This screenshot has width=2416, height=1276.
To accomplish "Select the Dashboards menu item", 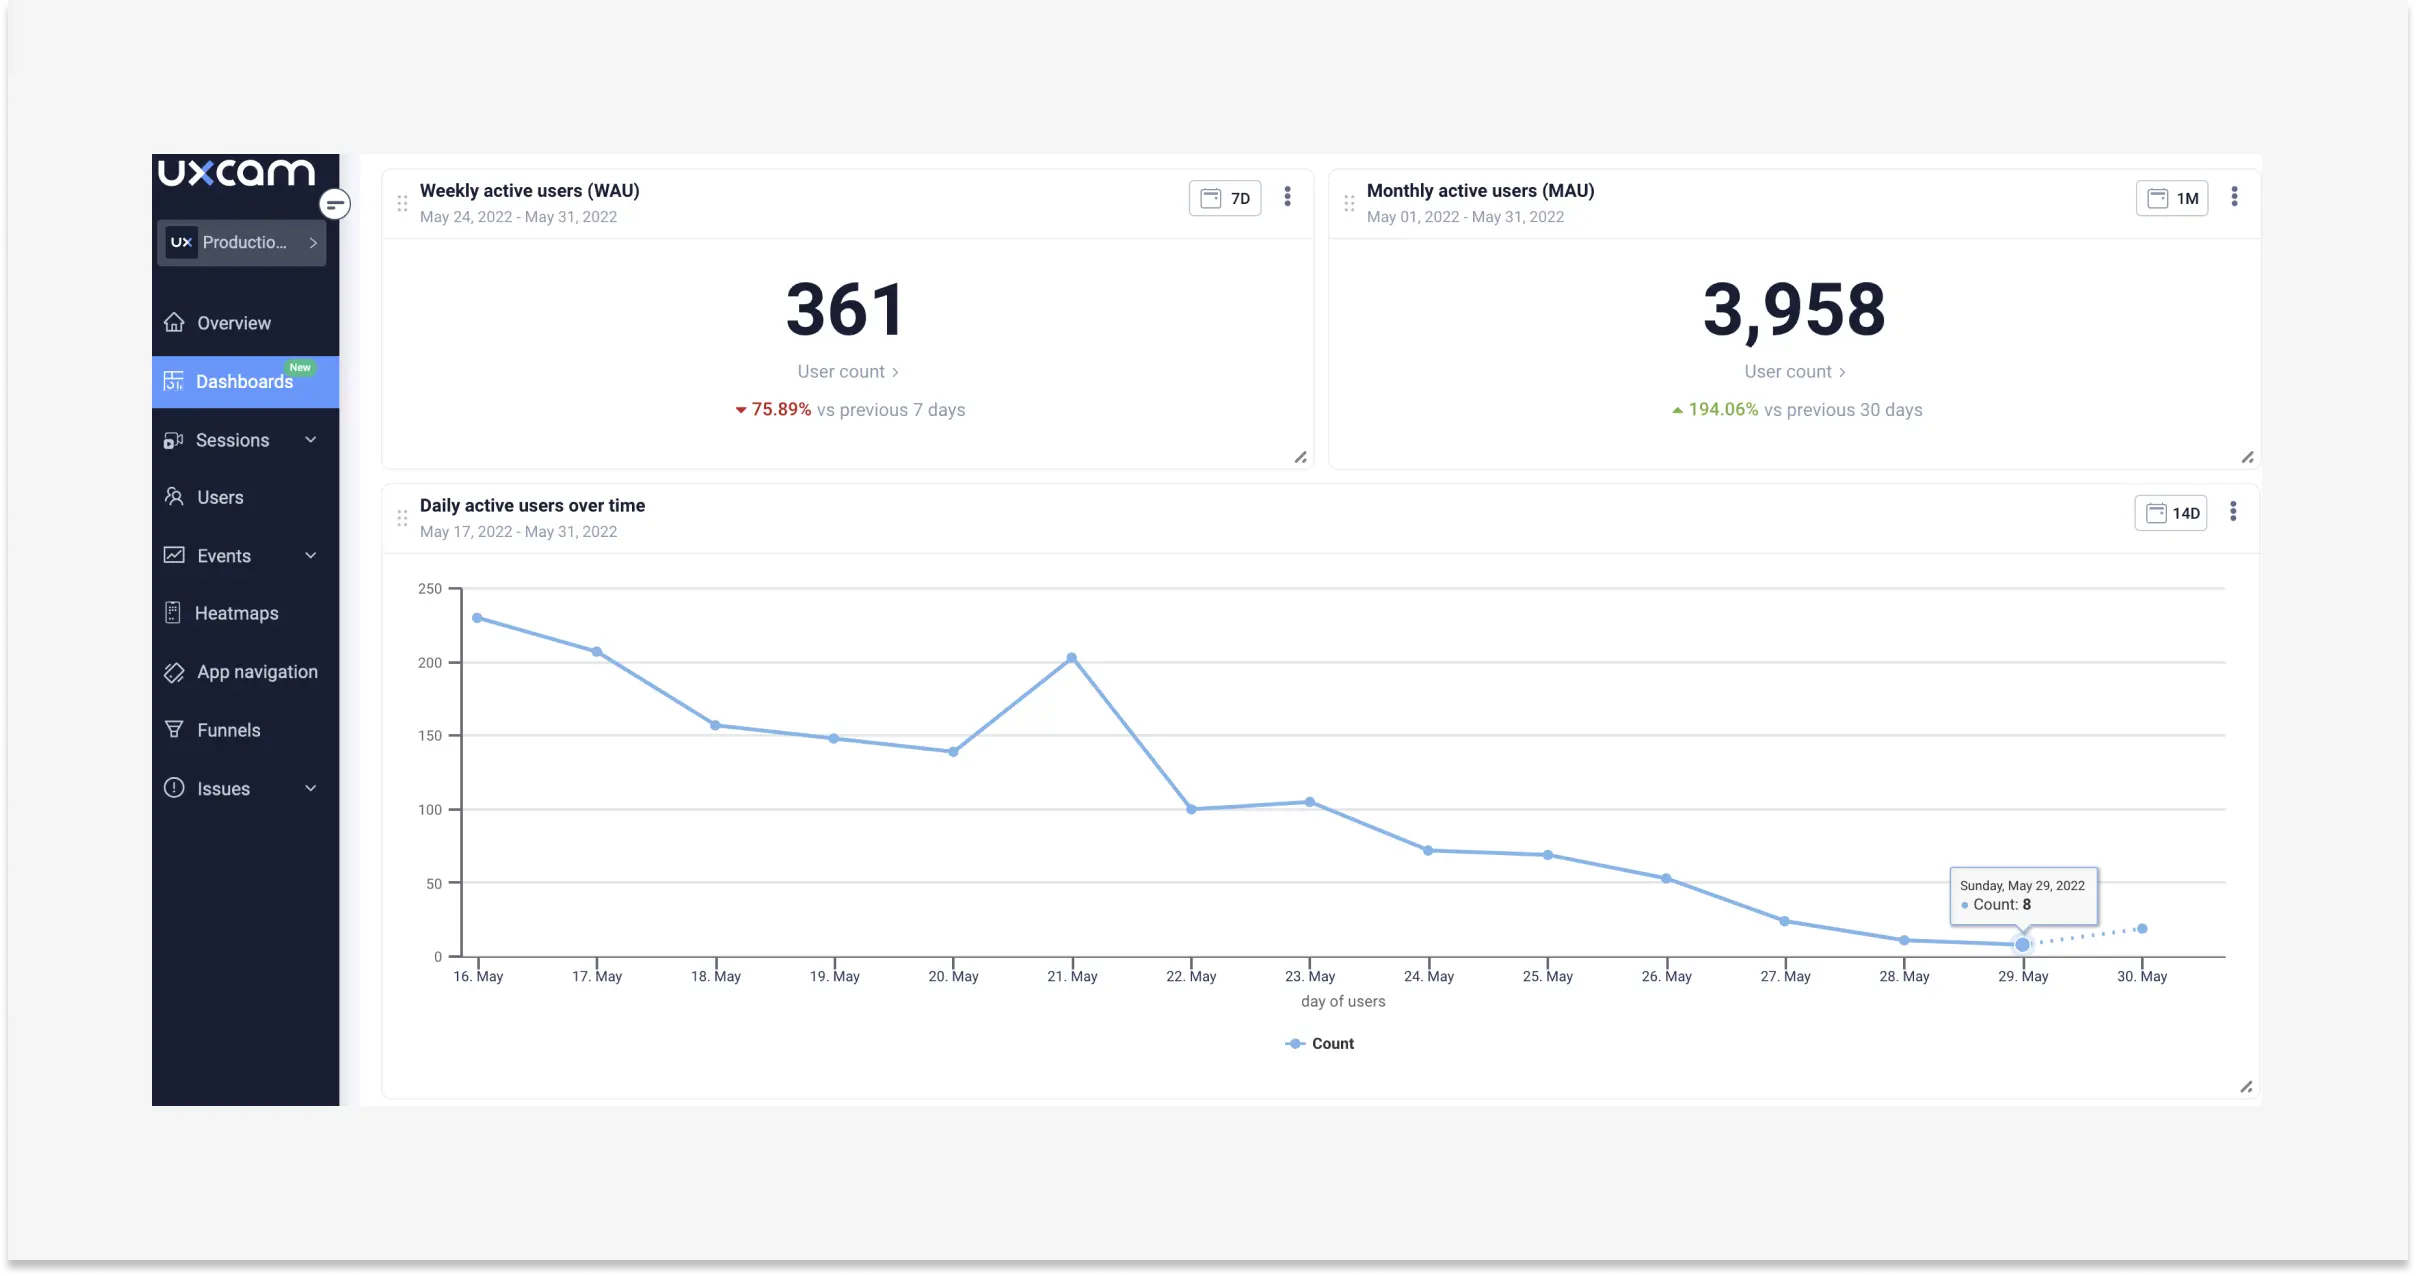I will pos(244,382).
